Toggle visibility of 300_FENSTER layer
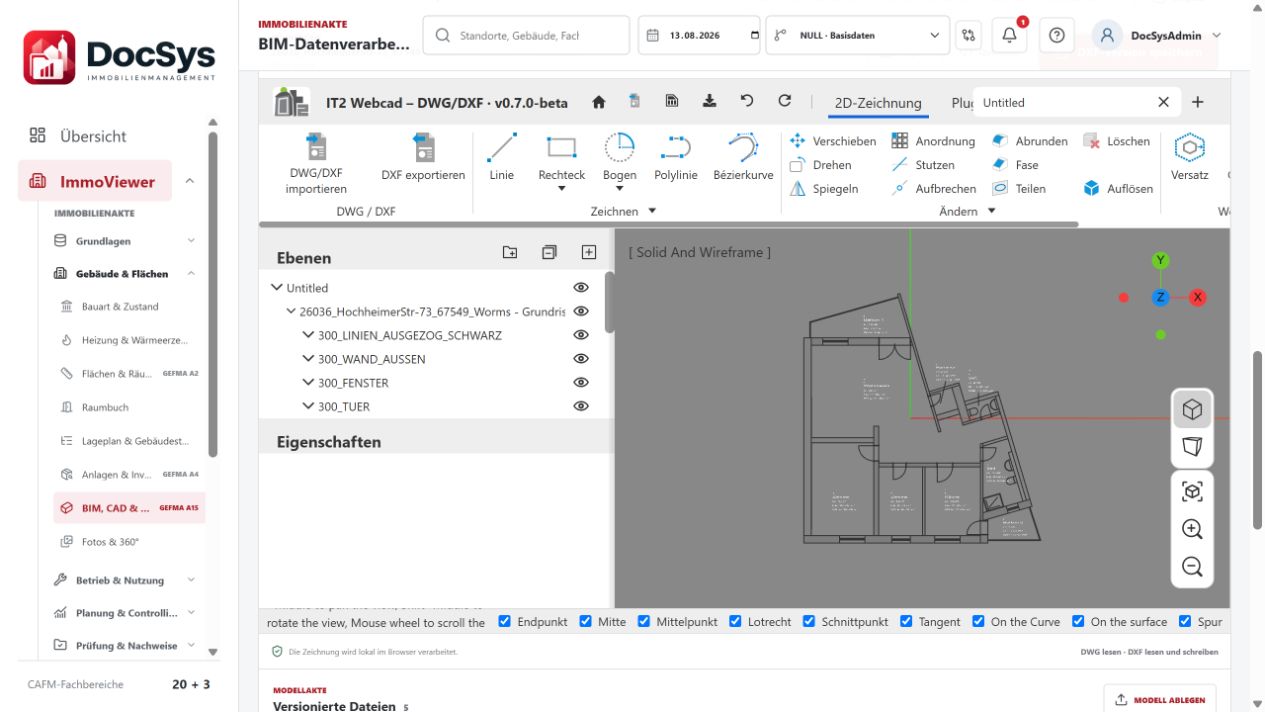The image size is (1265, 712). click(x=581, y=383)
